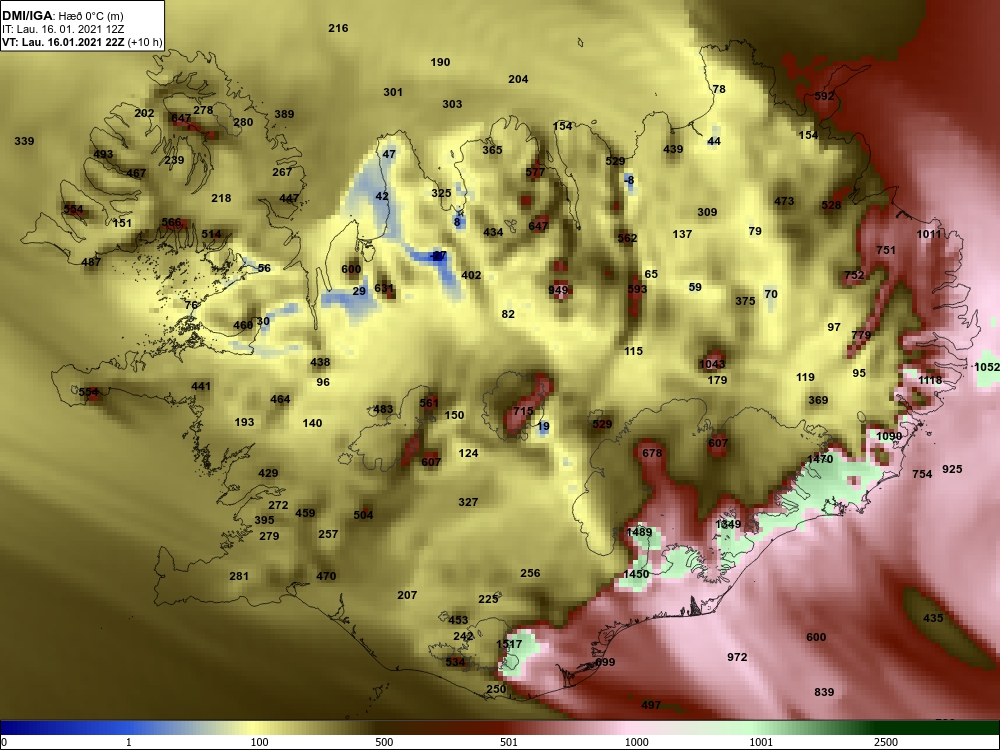Screen dimensions: 1000x750
Task: Select the 1450 map value
Action: click(636, 574)
